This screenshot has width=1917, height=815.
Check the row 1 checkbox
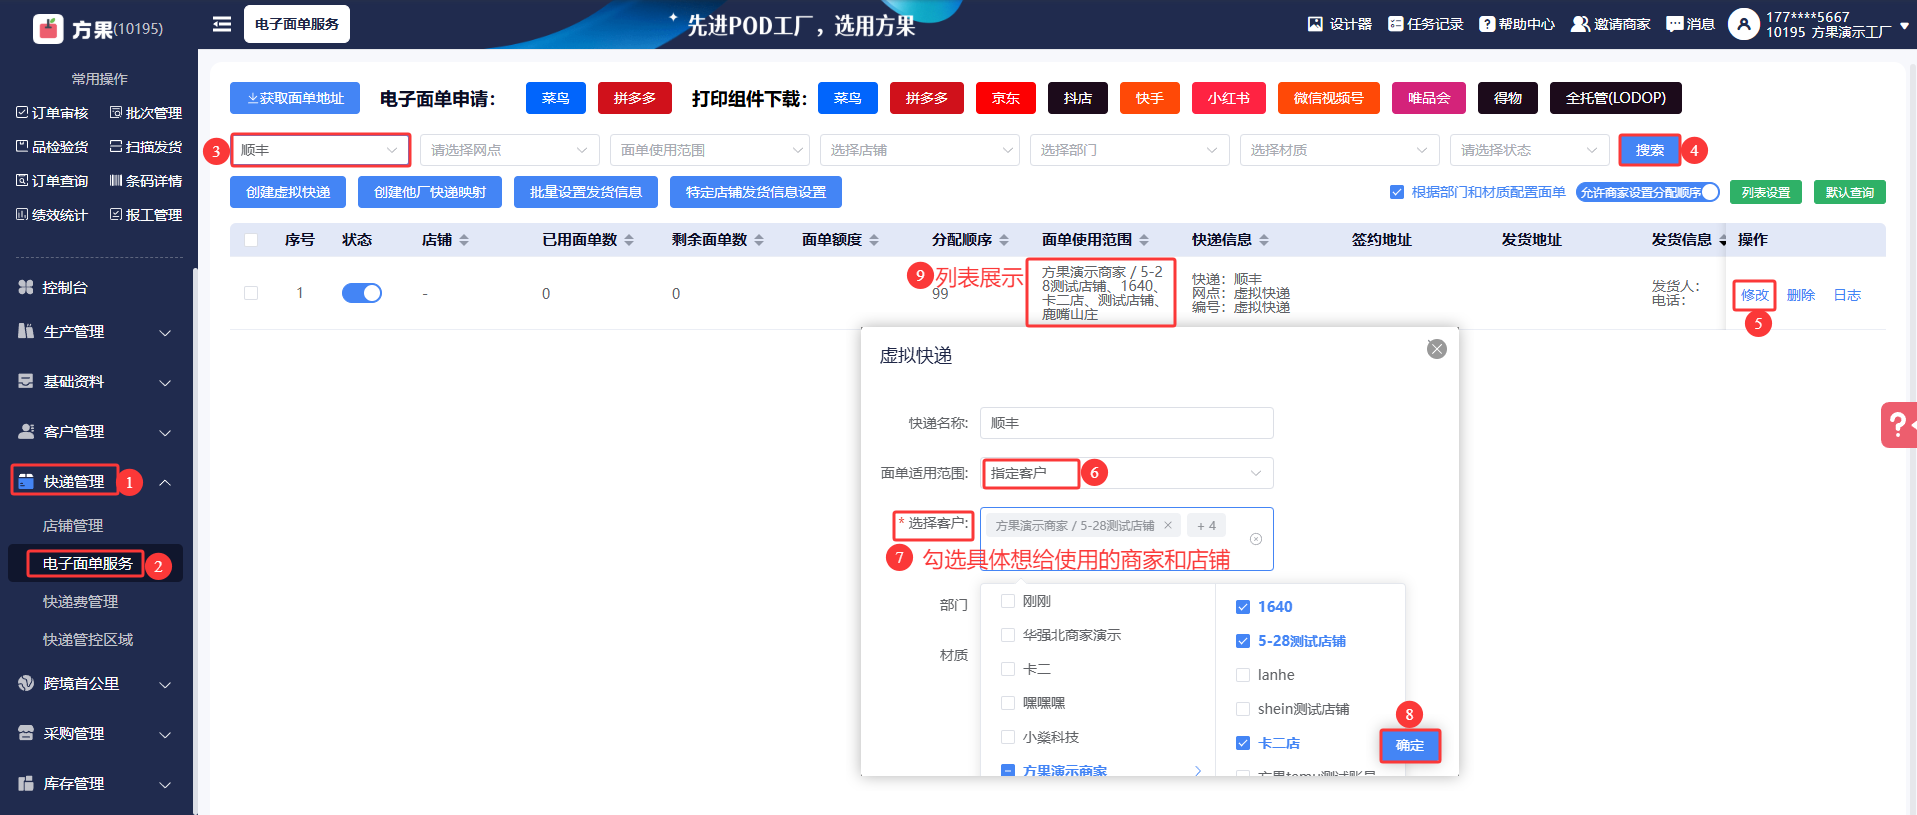click(251, 293)
